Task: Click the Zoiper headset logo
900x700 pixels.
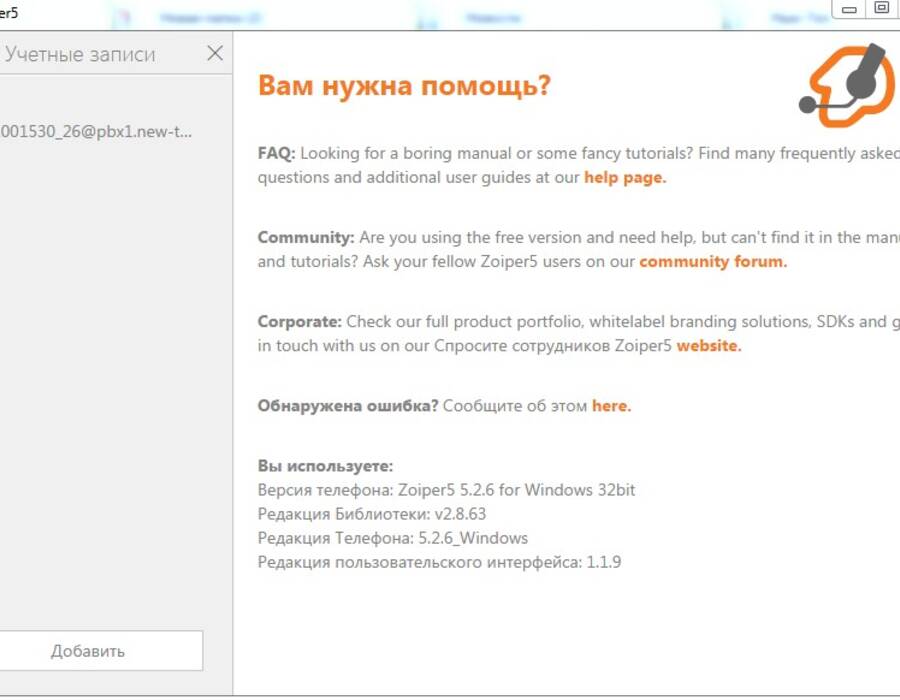Action: click(x=847, y=86)
